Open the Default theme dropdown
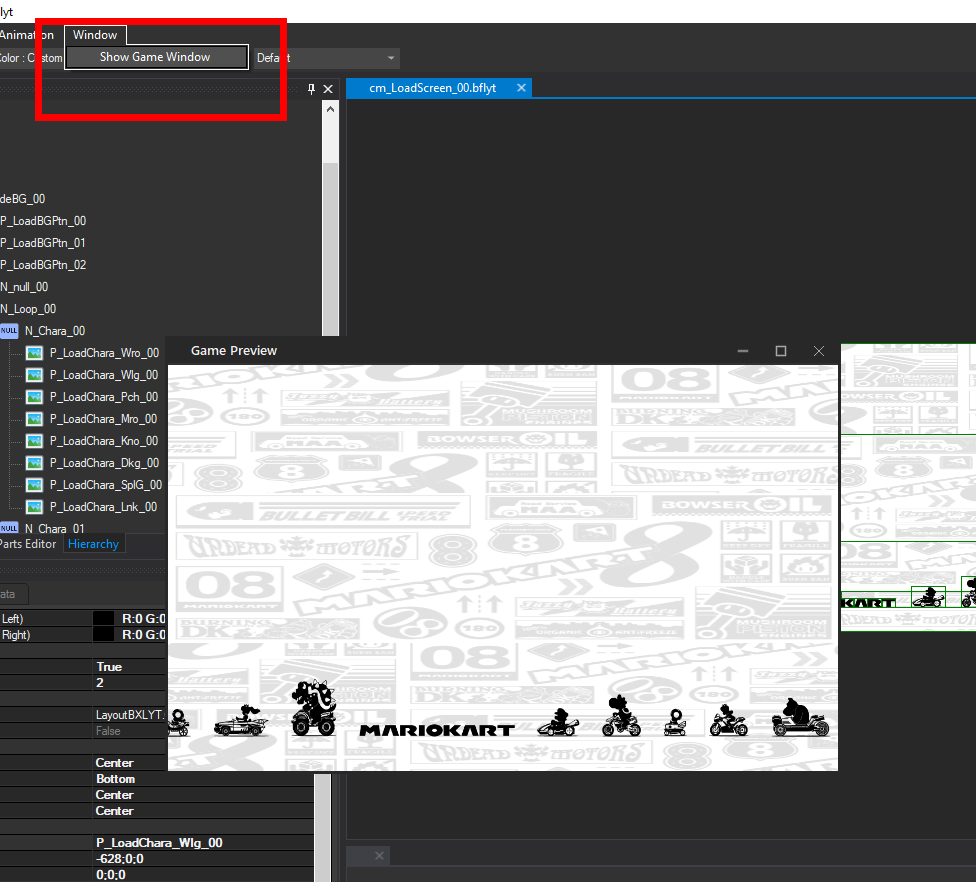Screen dimensions: 976x882 point(325,57)
